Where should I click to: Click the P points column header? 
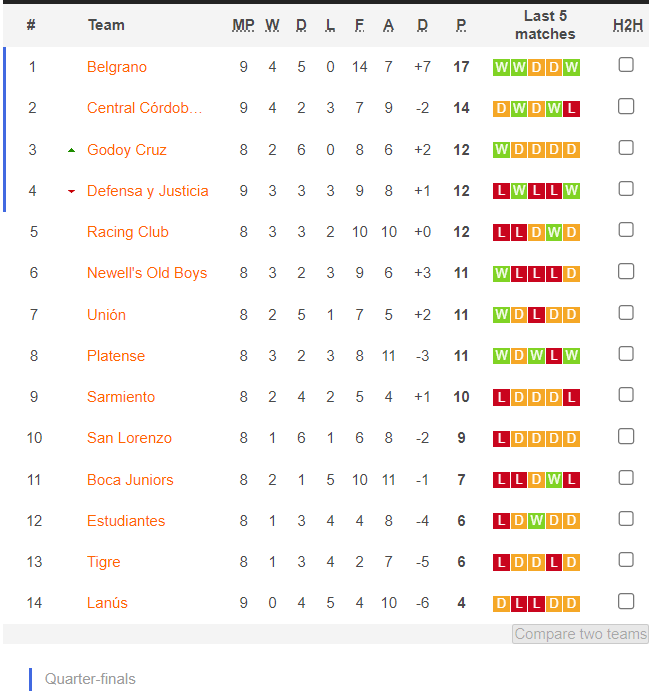[x=461, y=25]
